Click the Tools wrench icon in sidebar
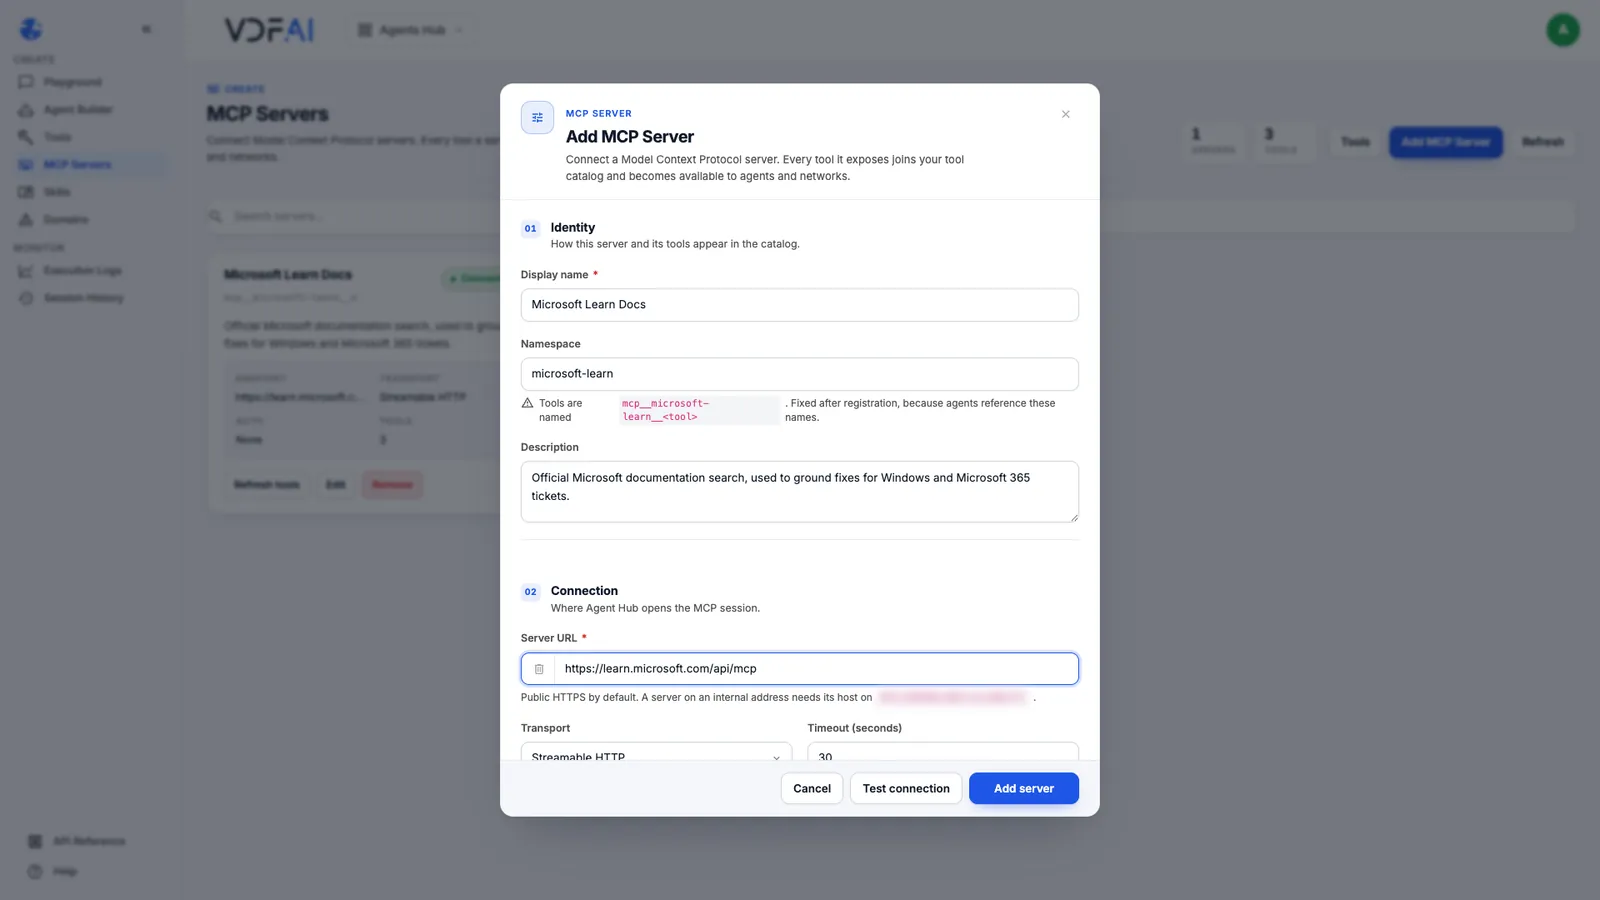The width and height of the screenshot is (1600, 900). tap(26, 137)
